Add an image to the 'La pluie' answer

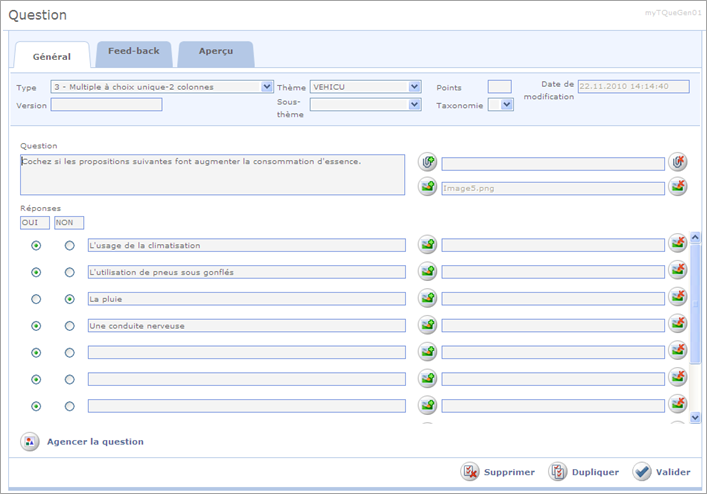428,298
